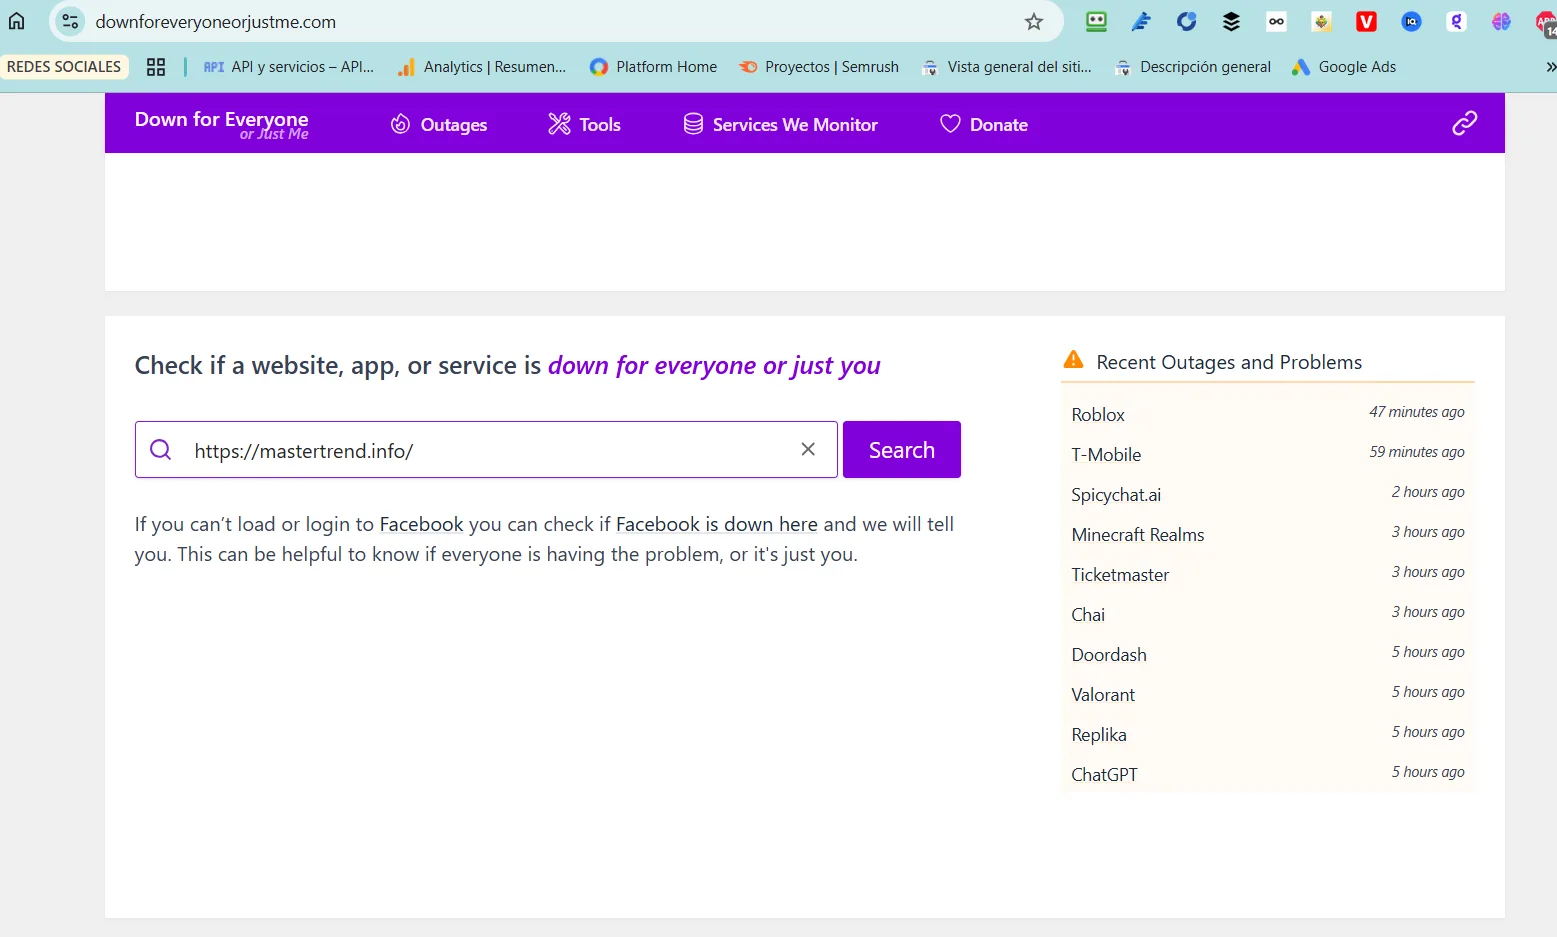Viewport: 1557px width, 937px height.
Task: Click the red V browser extension icon
Action: (x=1366, y=21)
